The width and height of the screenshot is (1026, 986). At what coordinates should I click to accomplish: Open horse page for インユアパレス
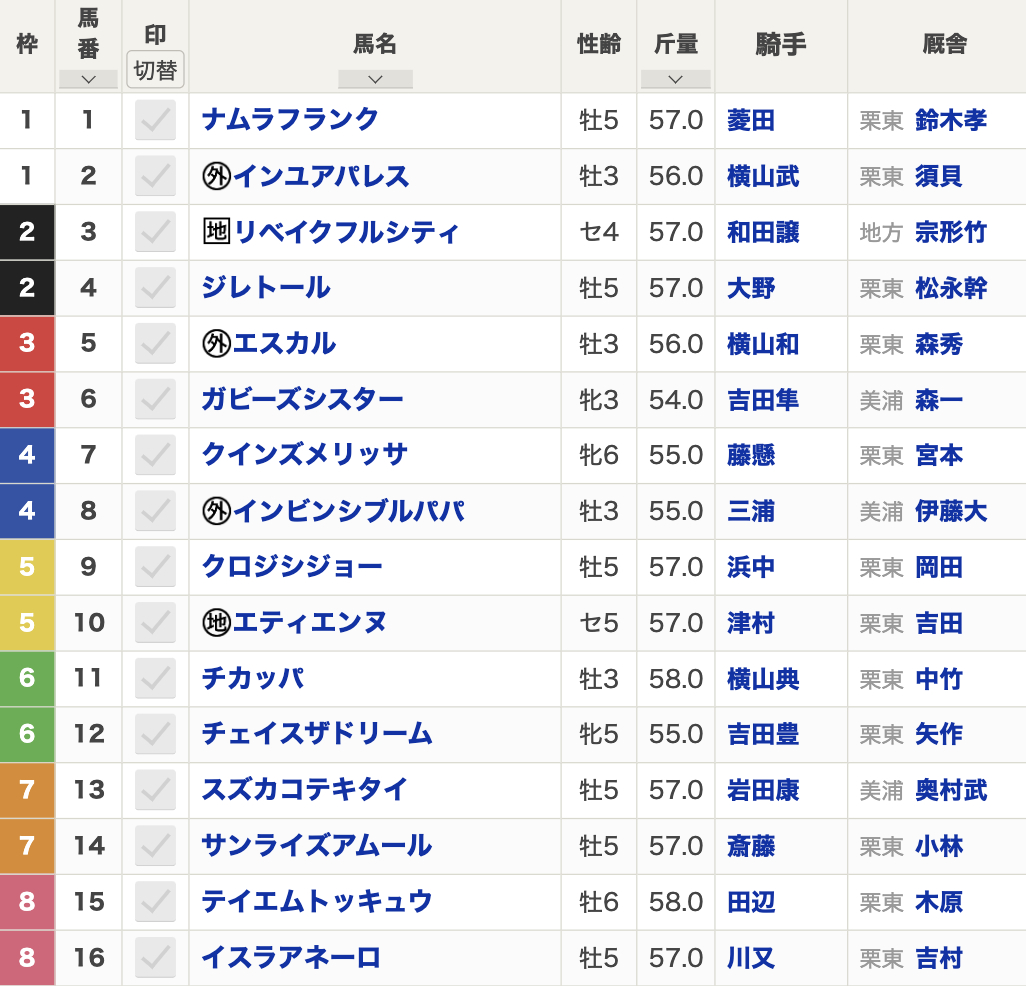(321, 176)
